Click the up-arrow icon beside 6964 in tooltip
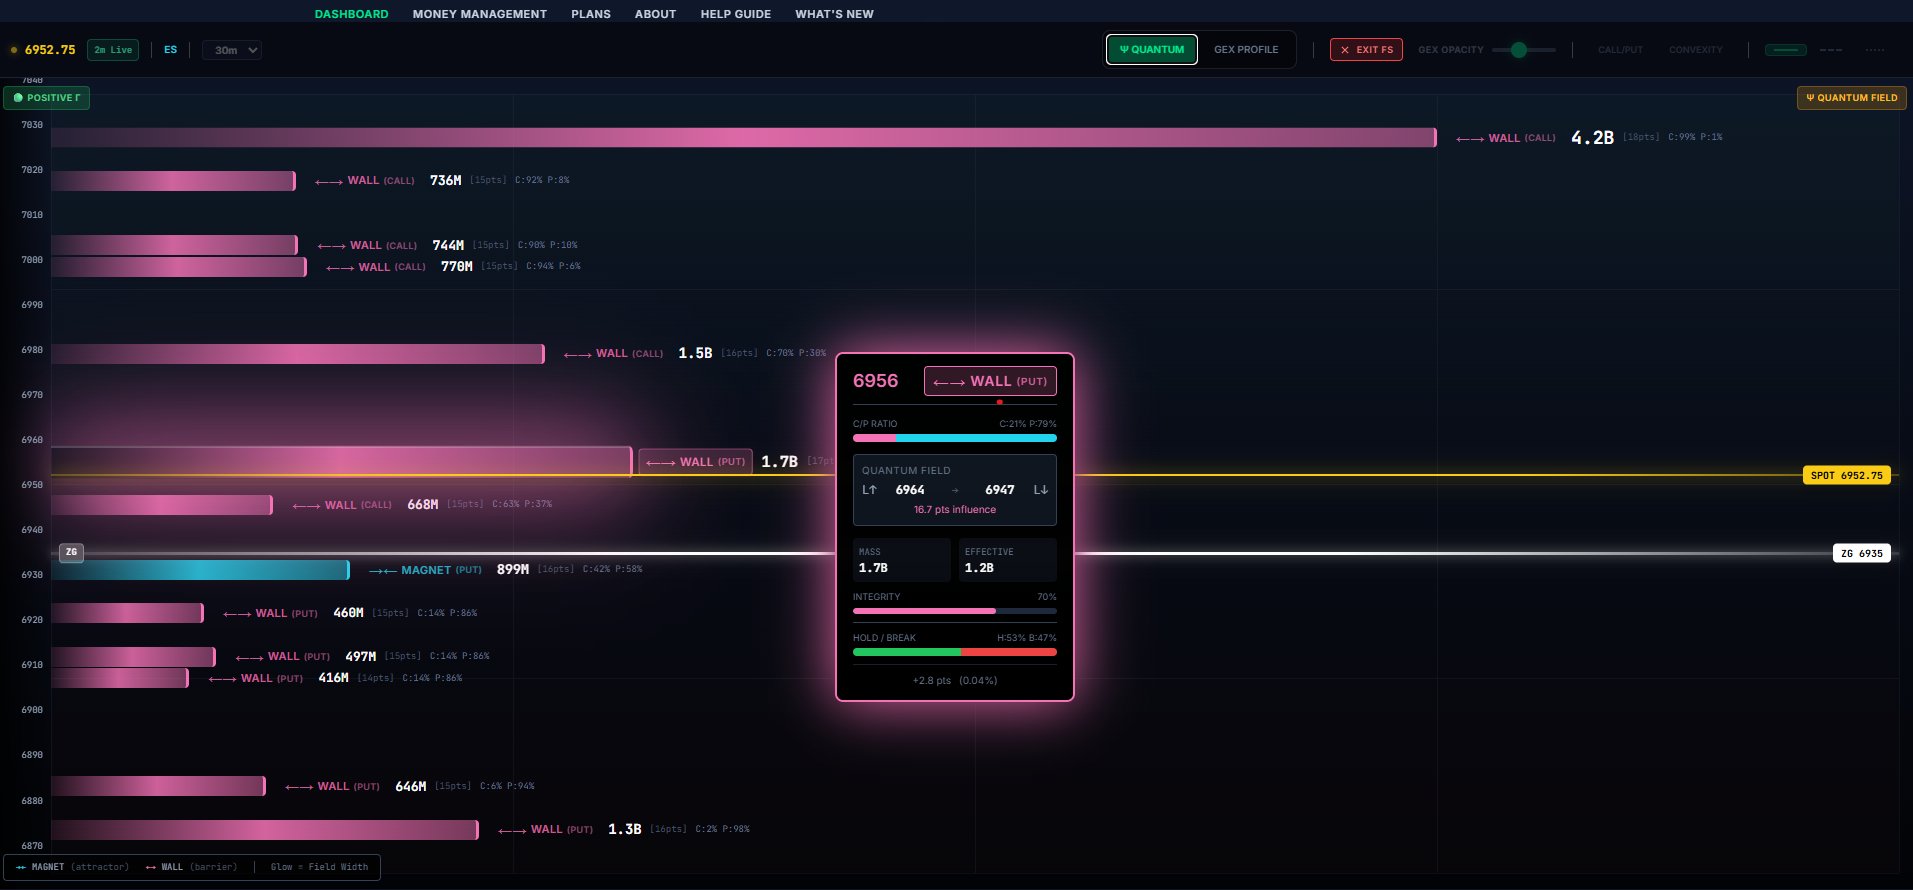The width and height of the screenshot is (1913, 890). [869, 490]
